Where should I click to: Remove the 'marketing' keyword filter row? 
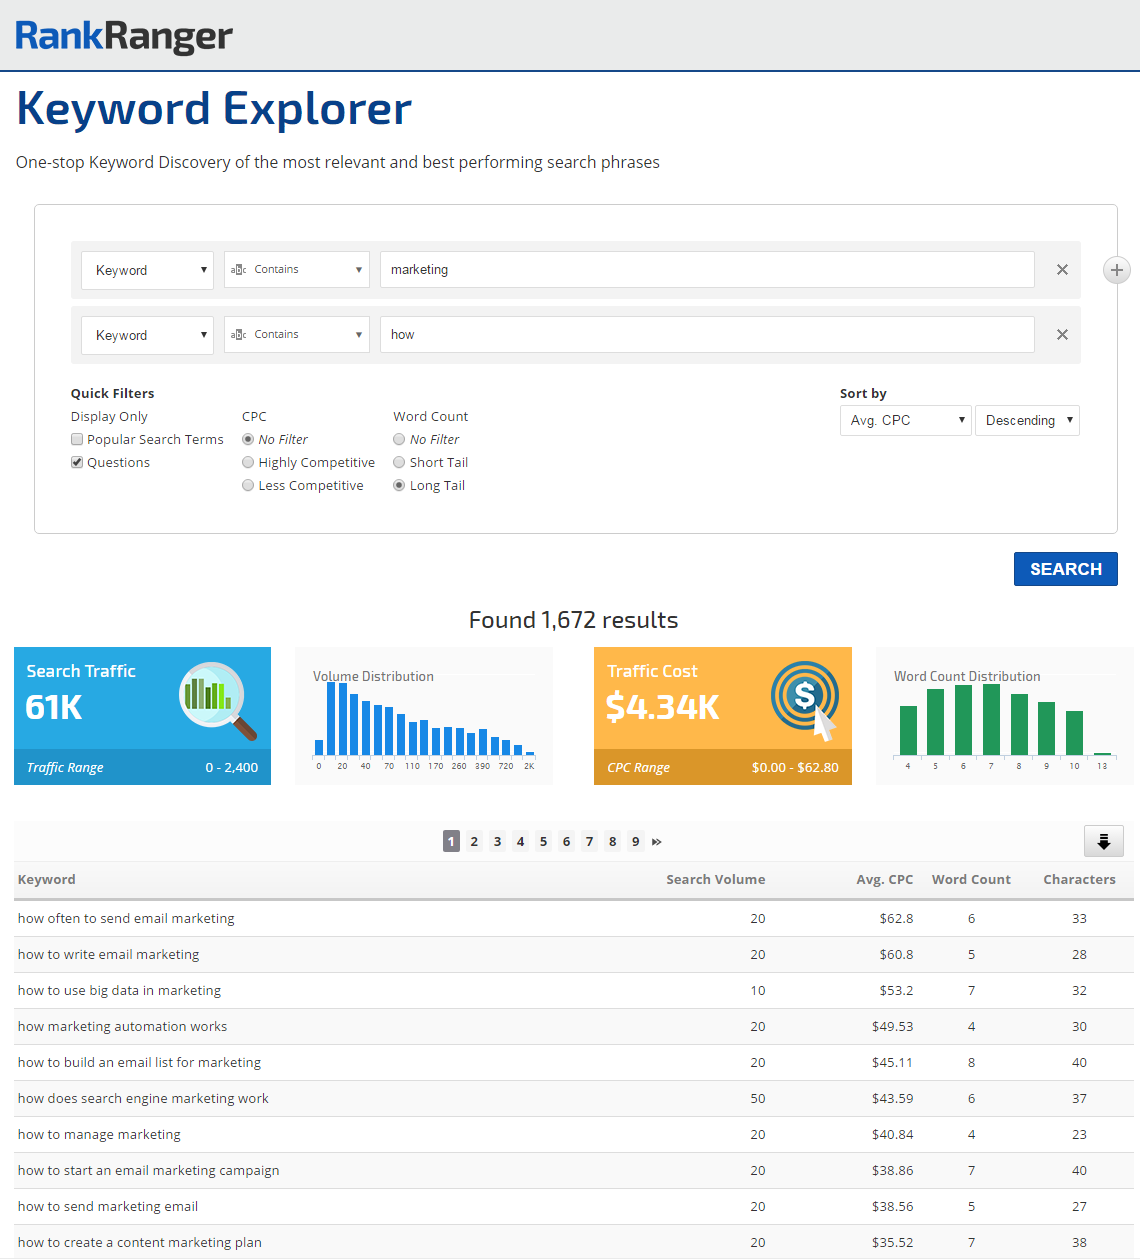[1062, 270]
